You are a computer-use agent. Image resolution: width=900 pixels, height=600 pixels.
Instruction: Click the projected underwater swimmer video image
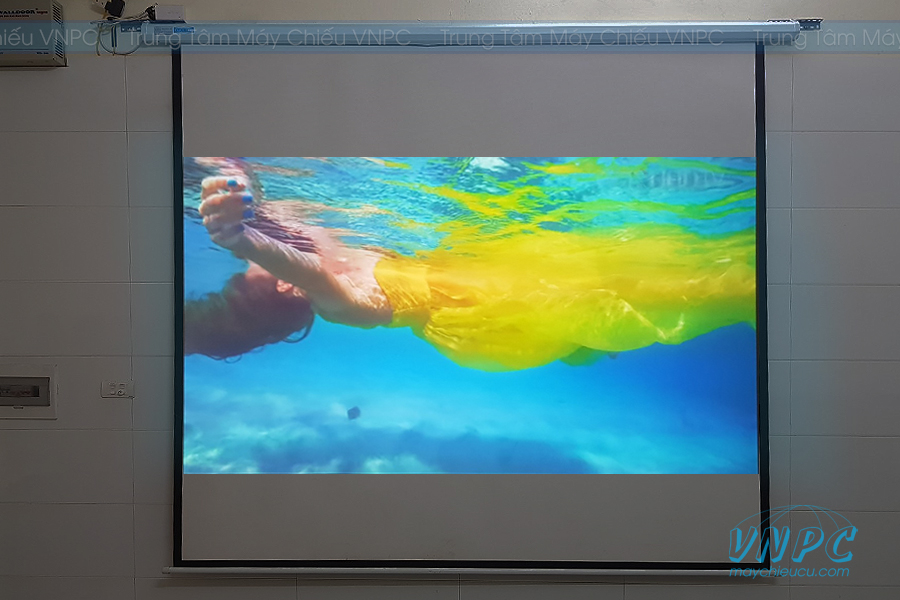pyautogui.click(x=470, y=315)
